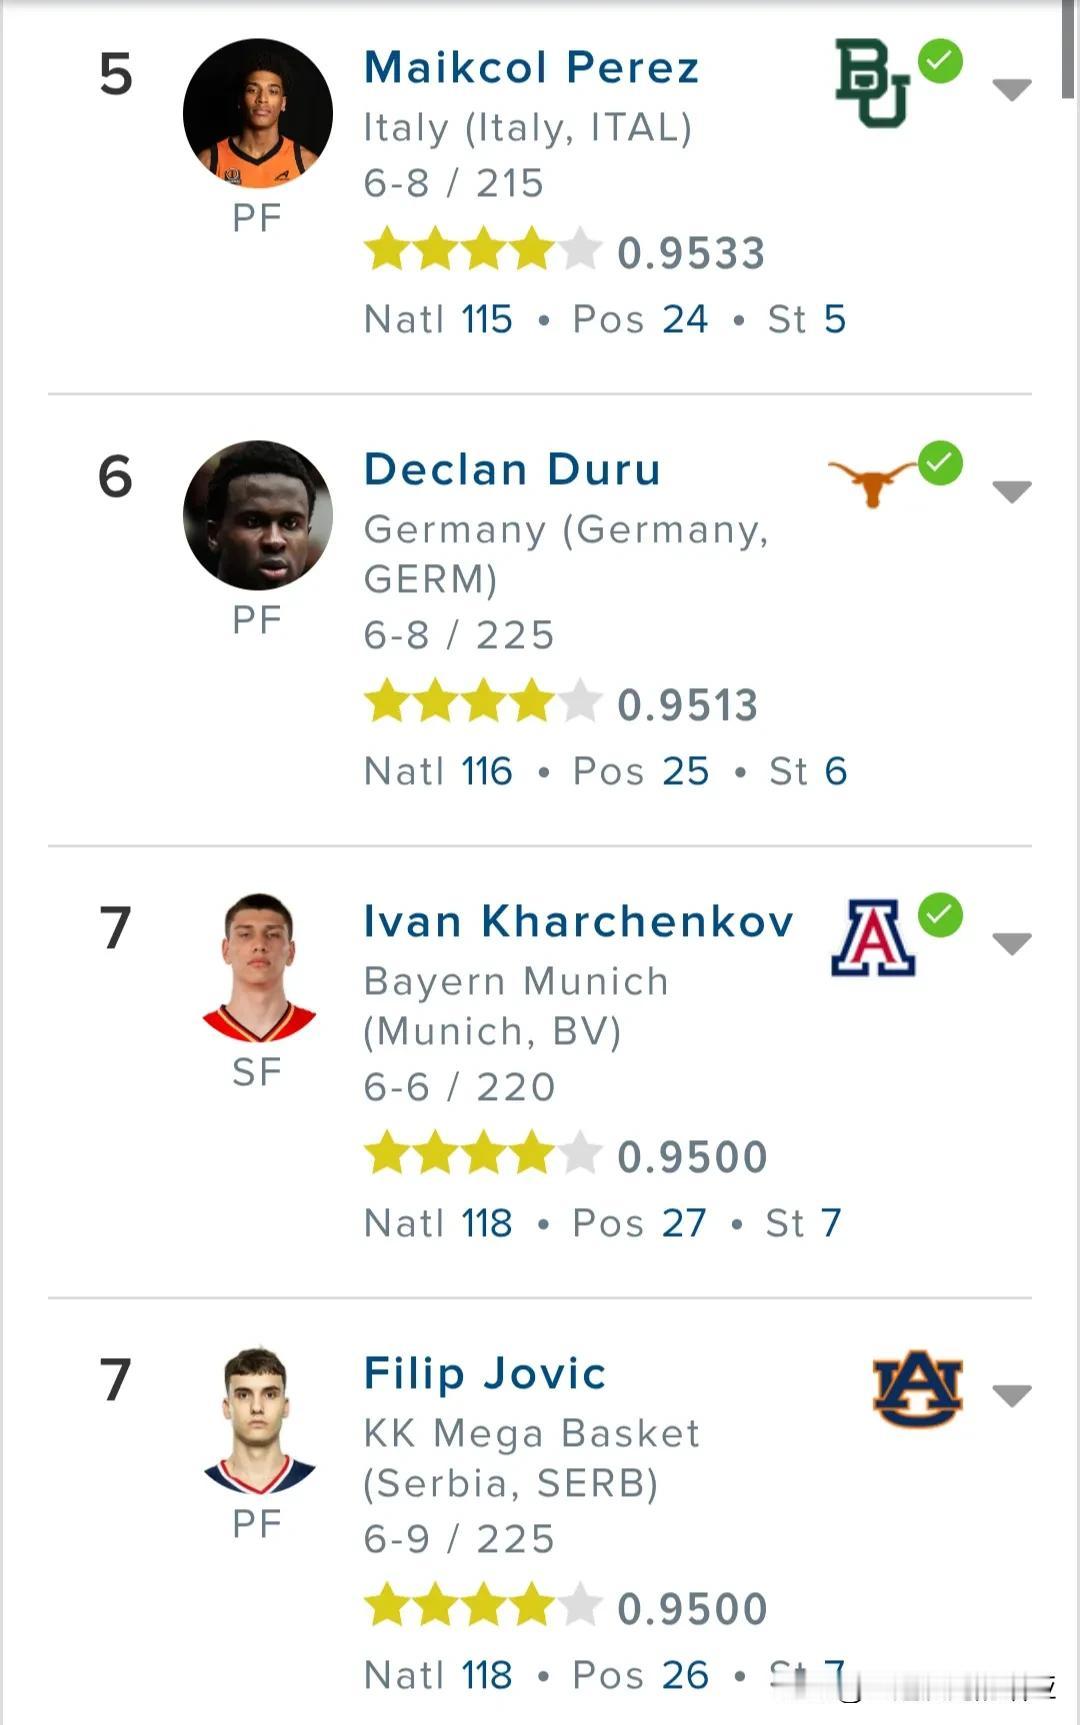Viewport: 1080px width, 1725px height.
Task: Expand Ivan Kharchenkov's dropdown arrow
Action: (x=1012, y=944)
